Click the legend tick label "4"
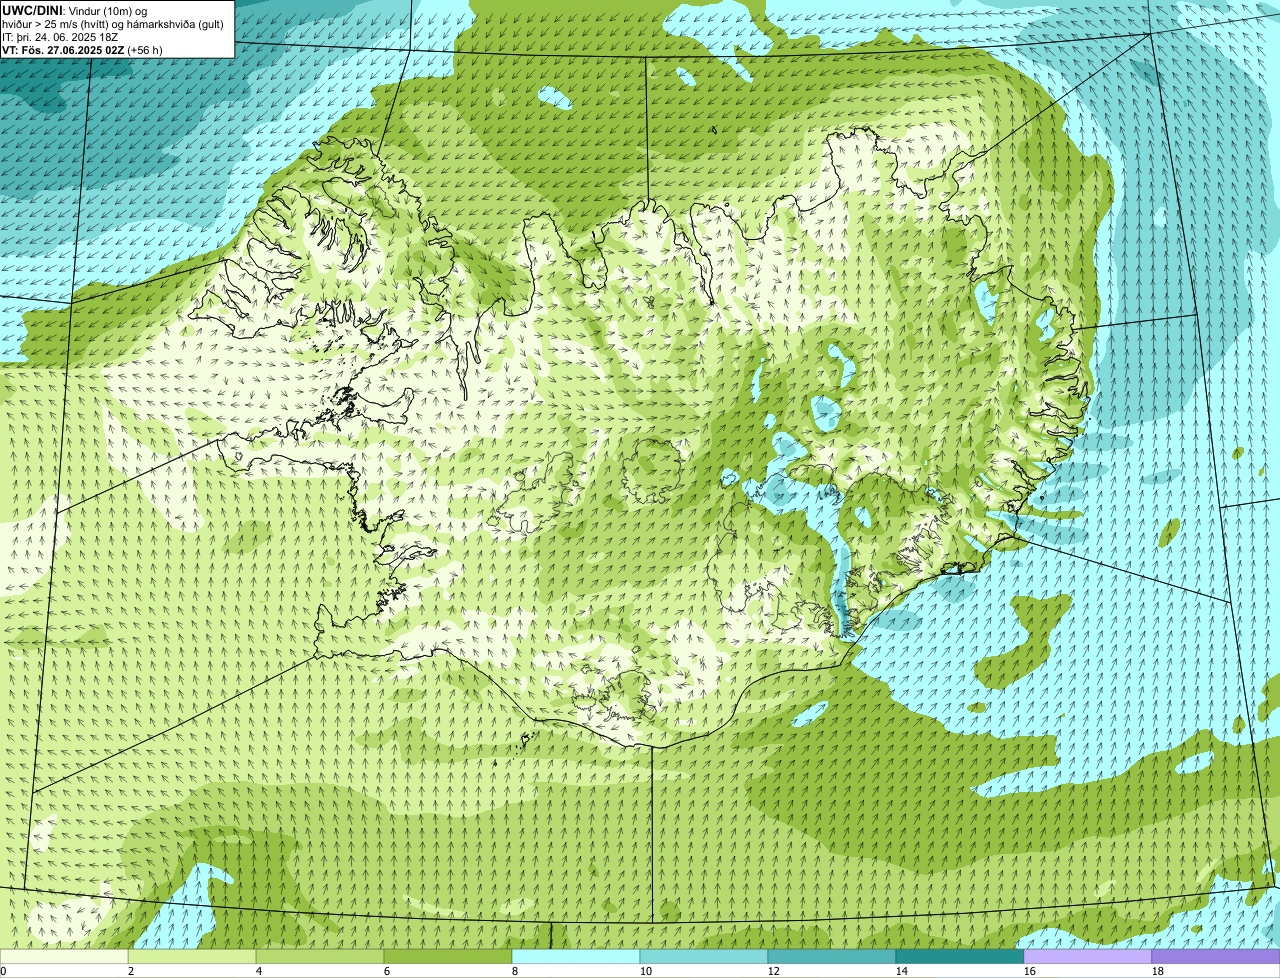 click(259, 971)
